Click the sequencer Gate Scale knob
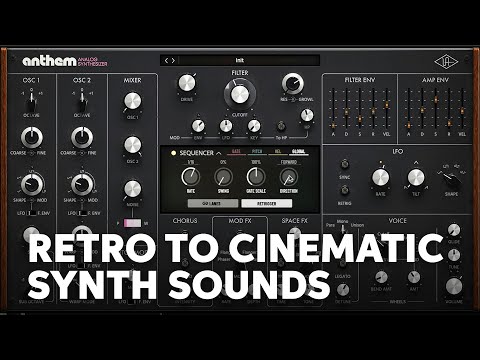Screen dimensions: 480x360 click(x=256, y=177)
